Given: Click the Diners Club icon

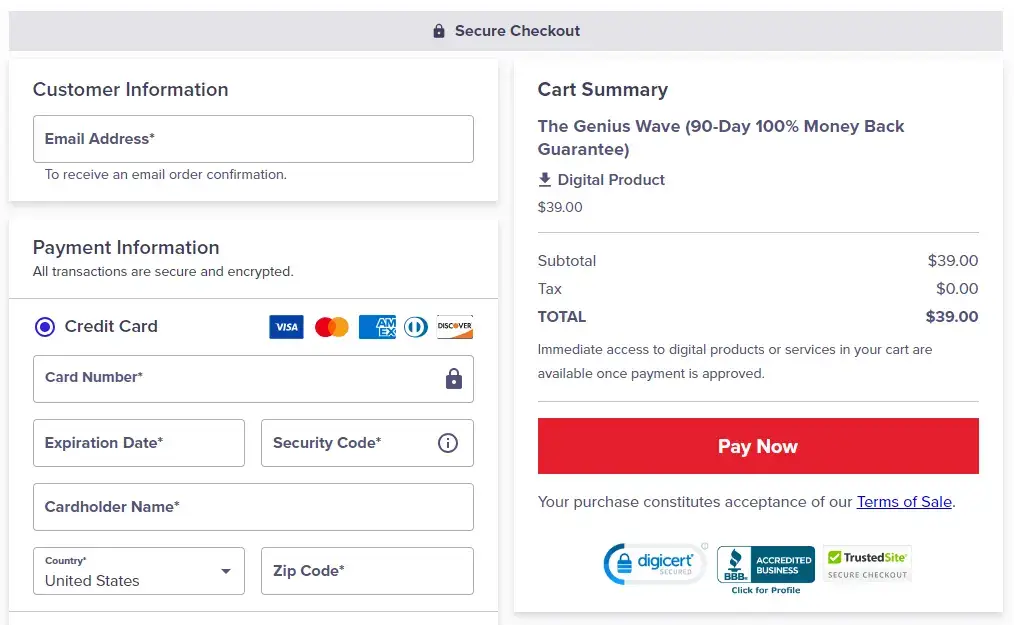Looking at the screenshot, I should point(416,327).
